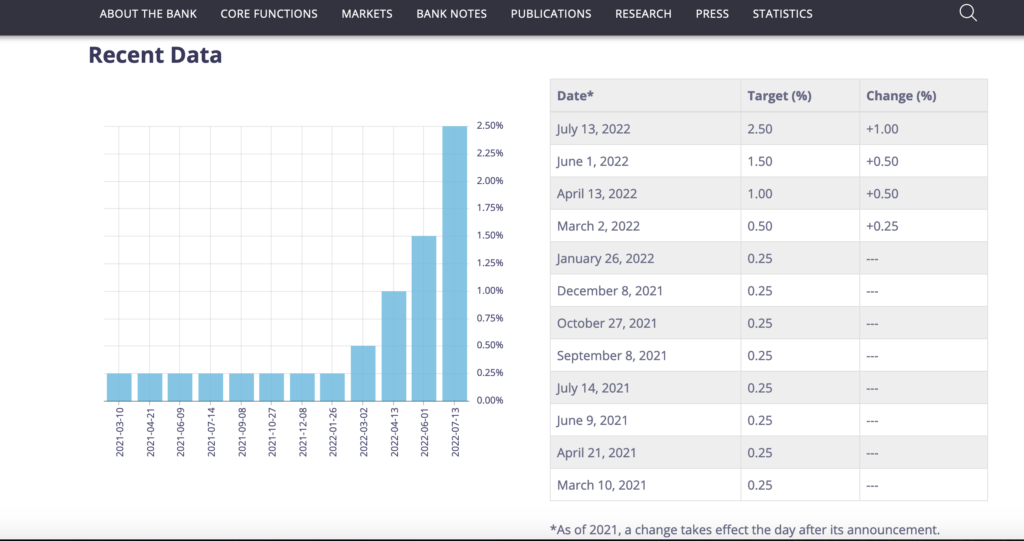1024x541 pixels.
Task: Open the Core Functions menu
Action: pos(269,14)
